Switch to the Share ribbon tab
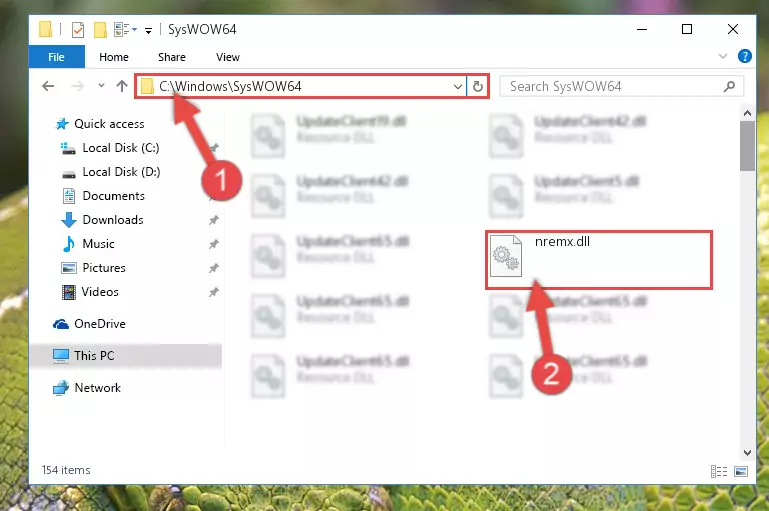This screenshot has width=769, height=511. pos(172,57)
